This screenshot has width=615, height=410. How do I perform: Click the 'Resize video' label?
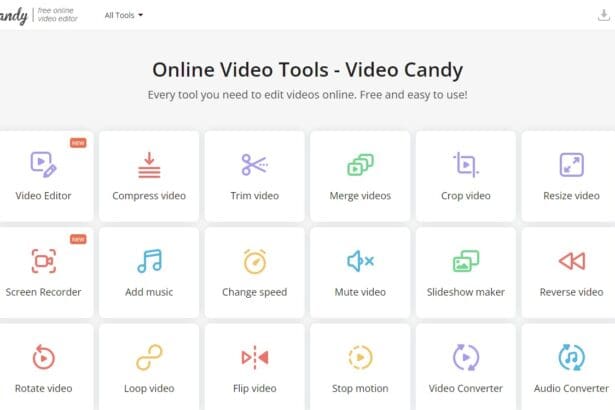coord(571,195)
